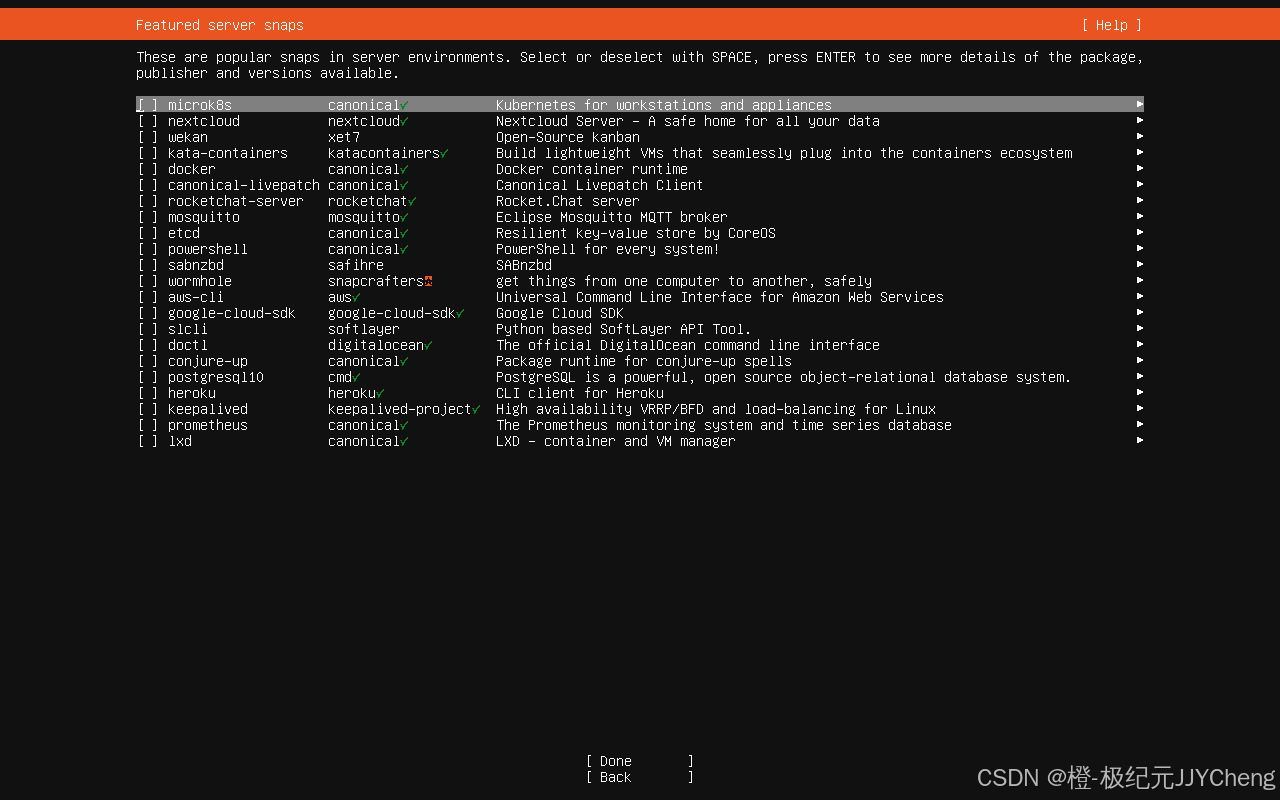Show details arrow for powershell row
Viewport: 1280px width, 800px height.
[x=1140, y=248]
